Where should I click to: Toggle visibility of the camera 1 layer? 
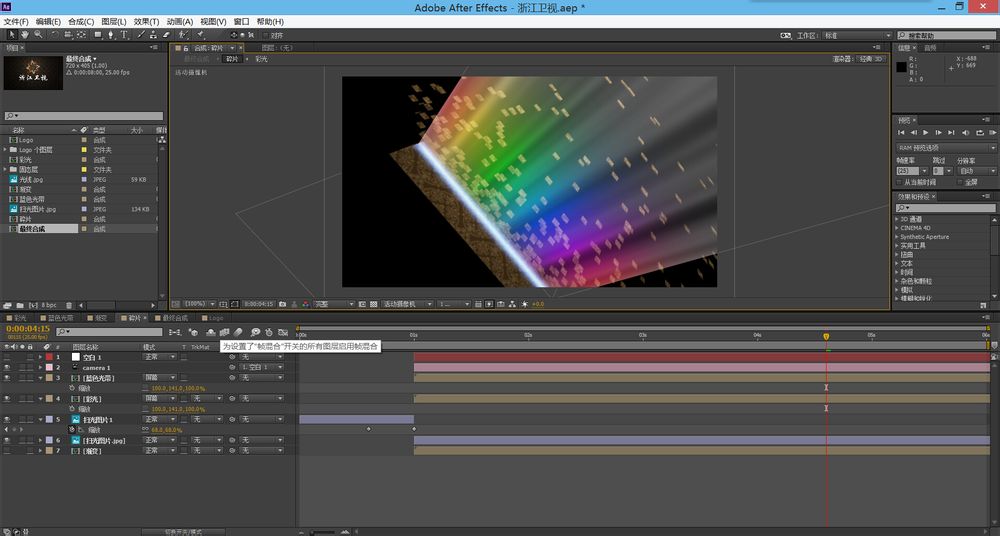tap(7, 367)
